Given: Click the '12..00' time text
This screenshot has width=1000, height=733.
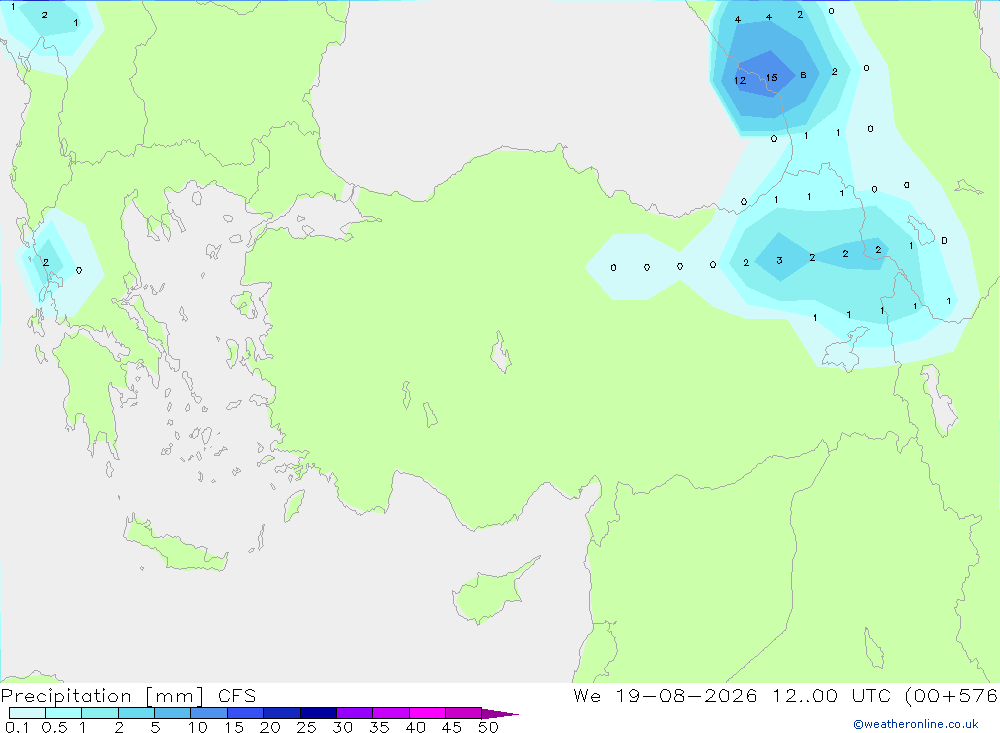Looking at the screenshot, I should (805, 695).
